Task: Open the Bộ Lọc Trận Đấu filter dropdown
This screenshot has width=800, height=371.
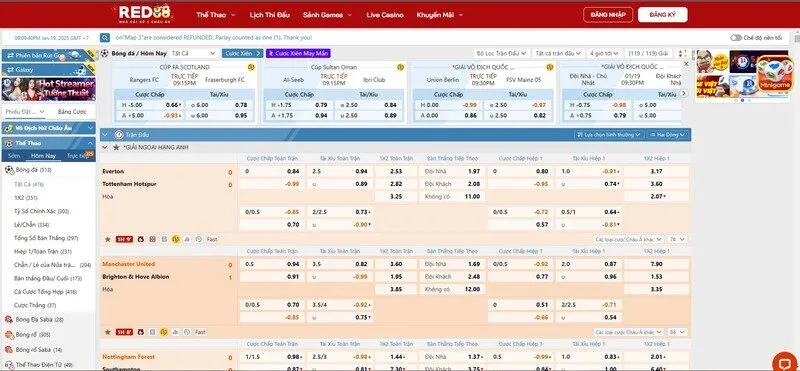Action: coord(502,53)
